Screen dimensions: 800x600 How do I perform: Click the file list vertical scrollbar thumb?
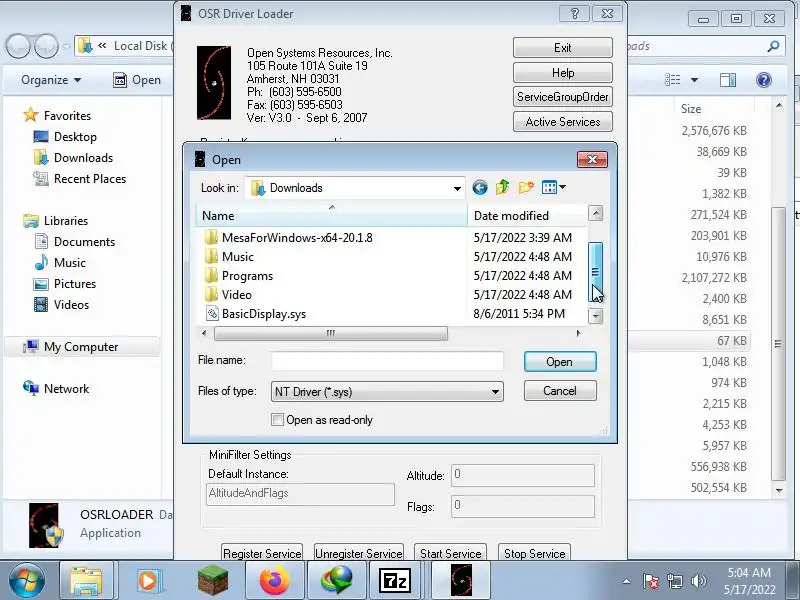595,272
